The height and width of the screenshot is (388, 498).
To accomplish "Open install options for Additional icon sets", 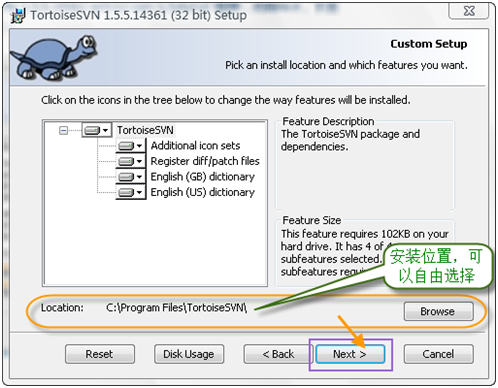I will [131, 146].
